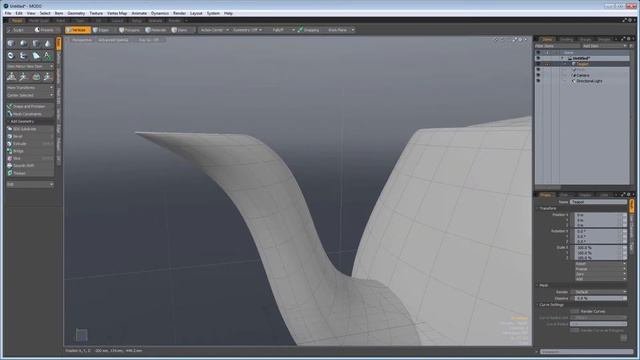The image size is (640, 360).
Task: Switch to the Shading tab in item panel
Action: (566, 39)
